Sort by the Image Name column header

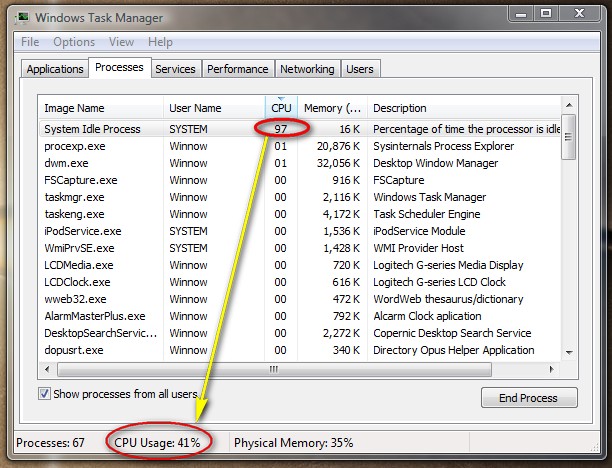pos(101,108)
